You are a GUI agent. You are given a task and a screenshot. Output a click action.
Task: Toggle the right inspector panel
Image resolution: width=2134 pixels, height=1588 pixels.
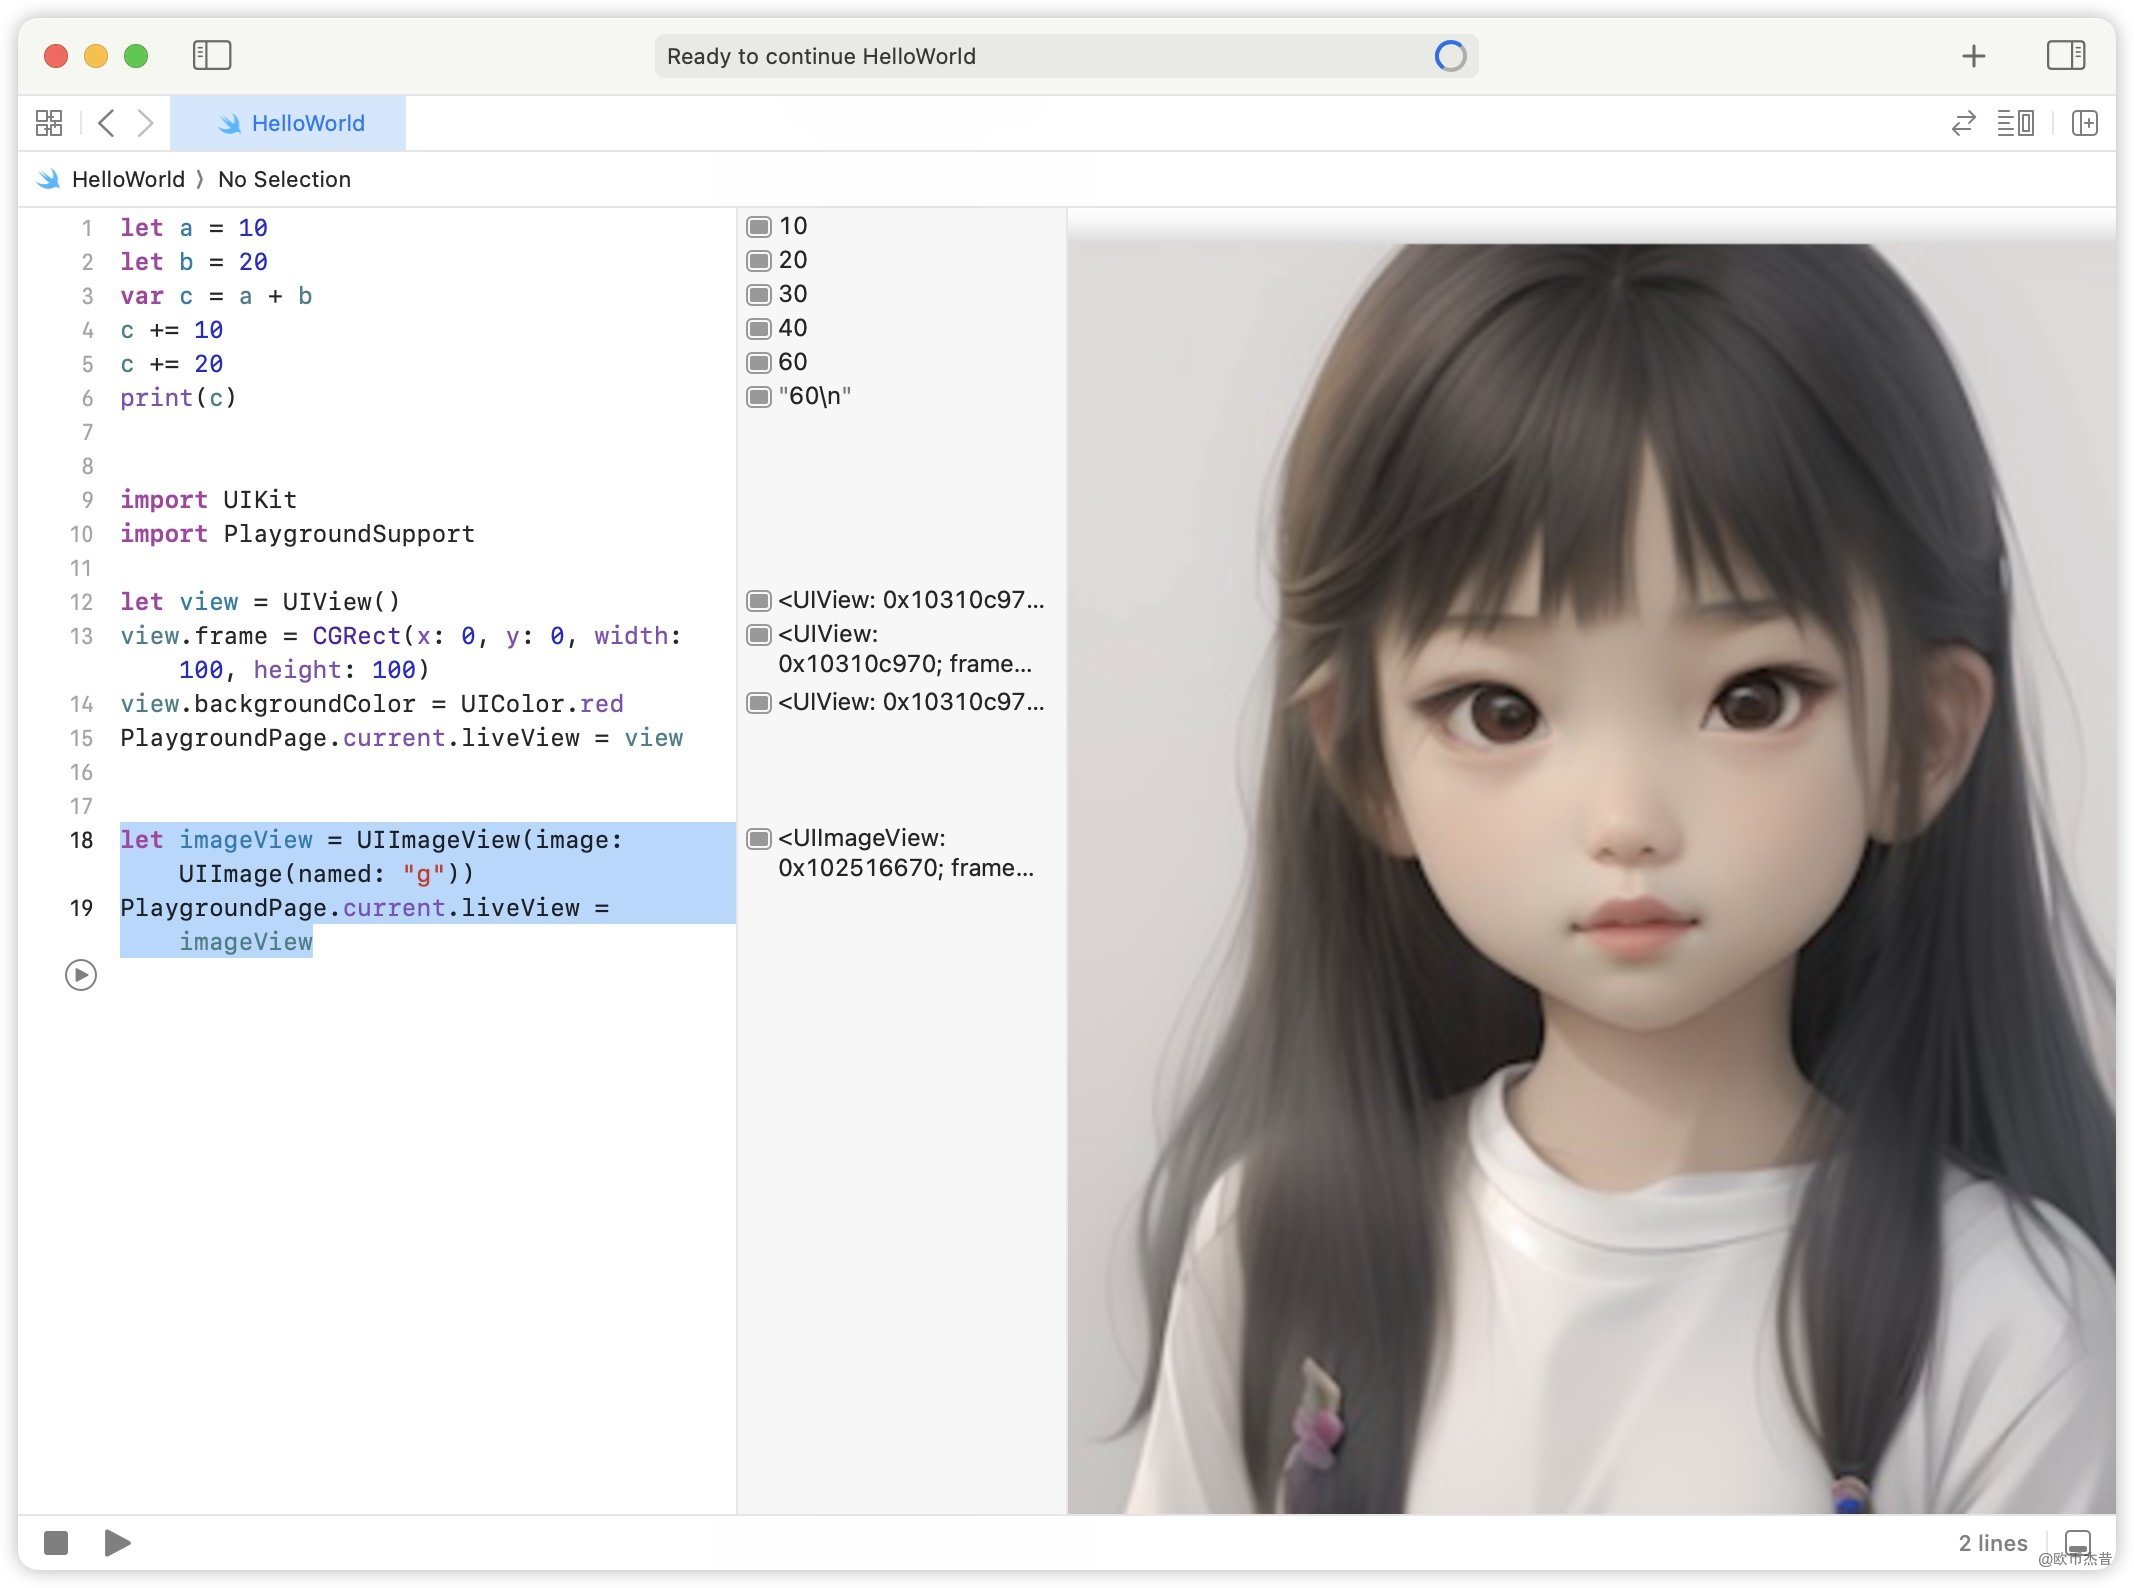[2065, 55]
